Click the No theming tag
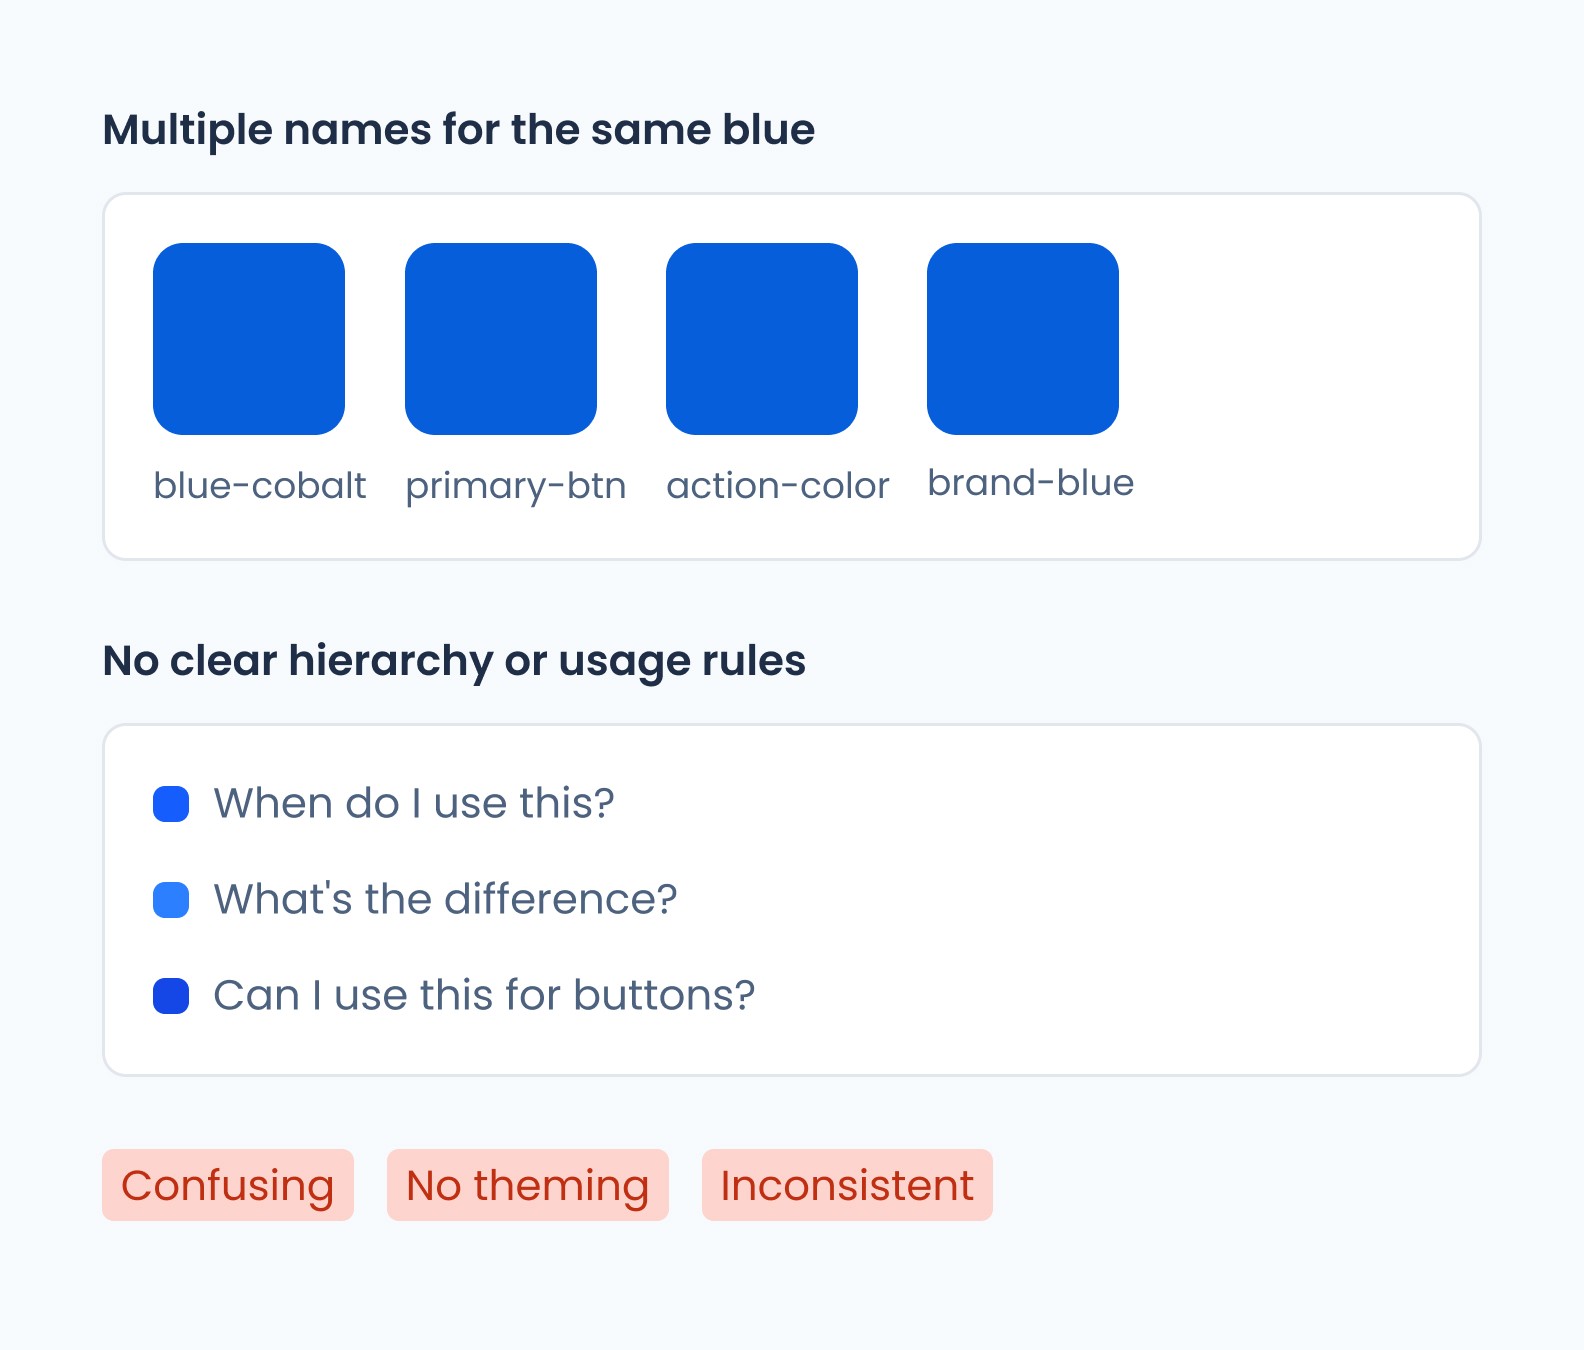 point(527,1185)
